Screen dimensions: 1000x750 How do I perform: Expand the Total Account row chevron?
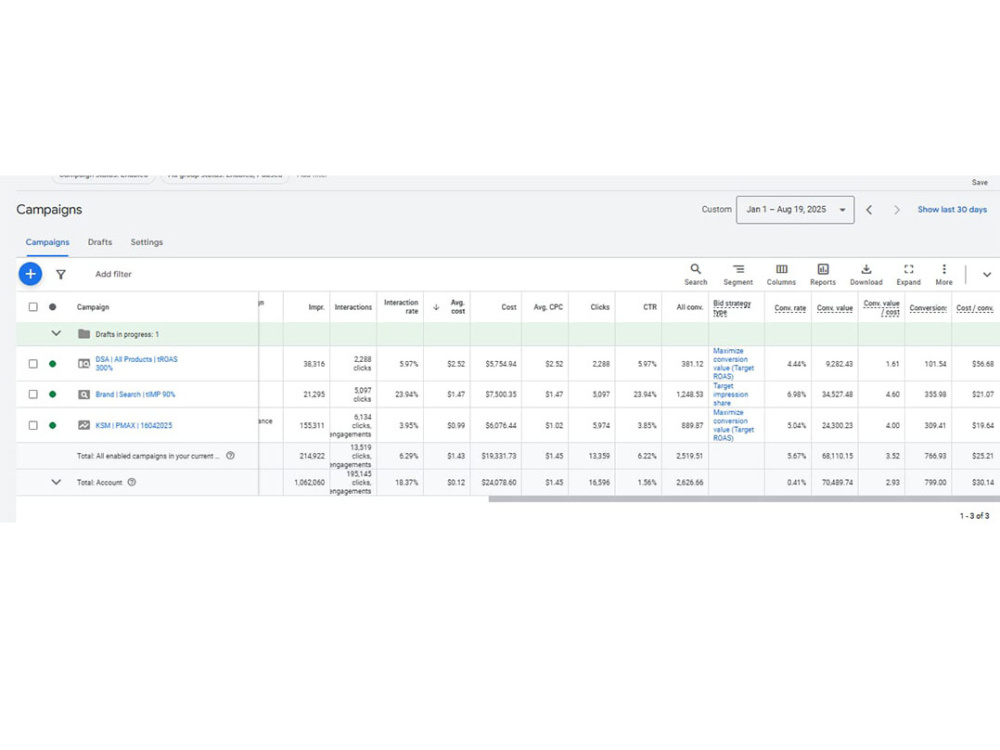[56, 482]
